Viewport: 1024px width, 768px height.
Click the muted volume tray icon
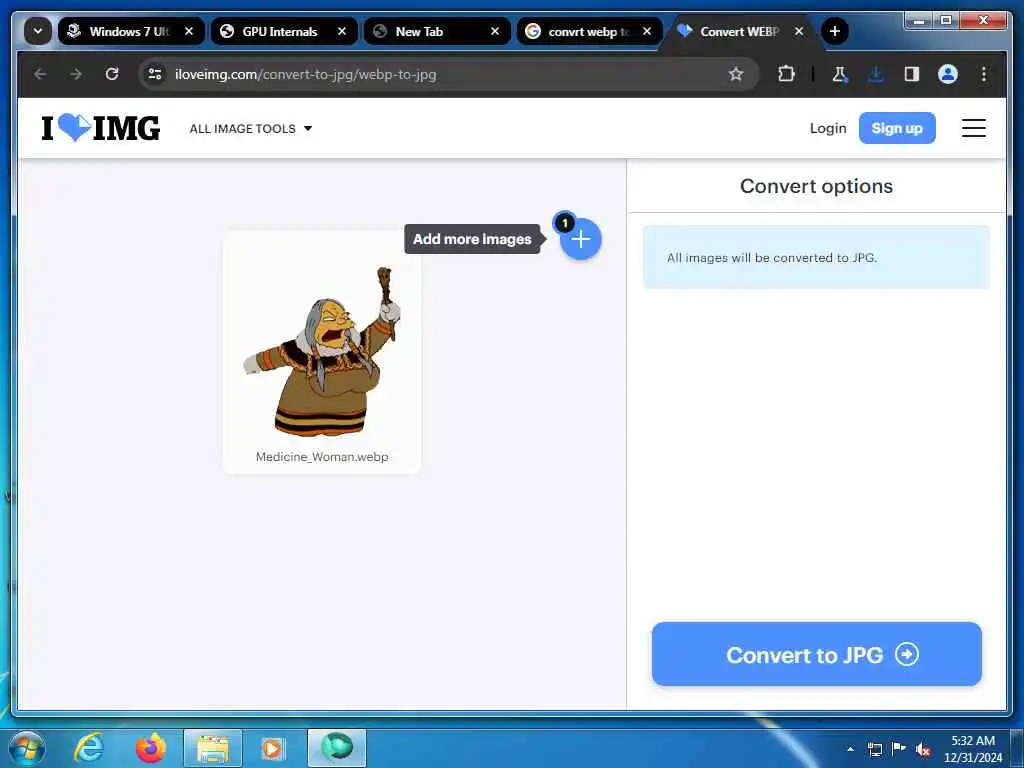tap(923, 749)
